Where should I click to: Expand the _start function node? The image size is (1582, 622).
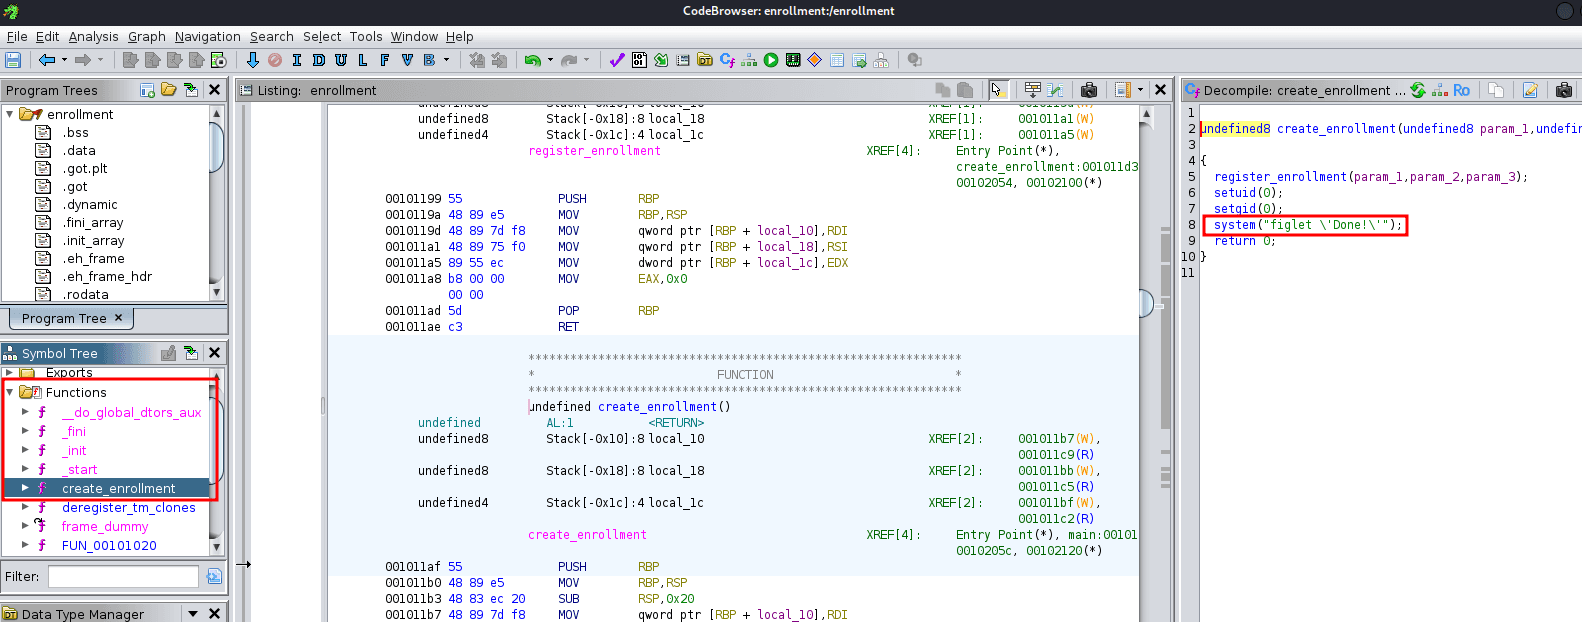[x=25, y=469]
